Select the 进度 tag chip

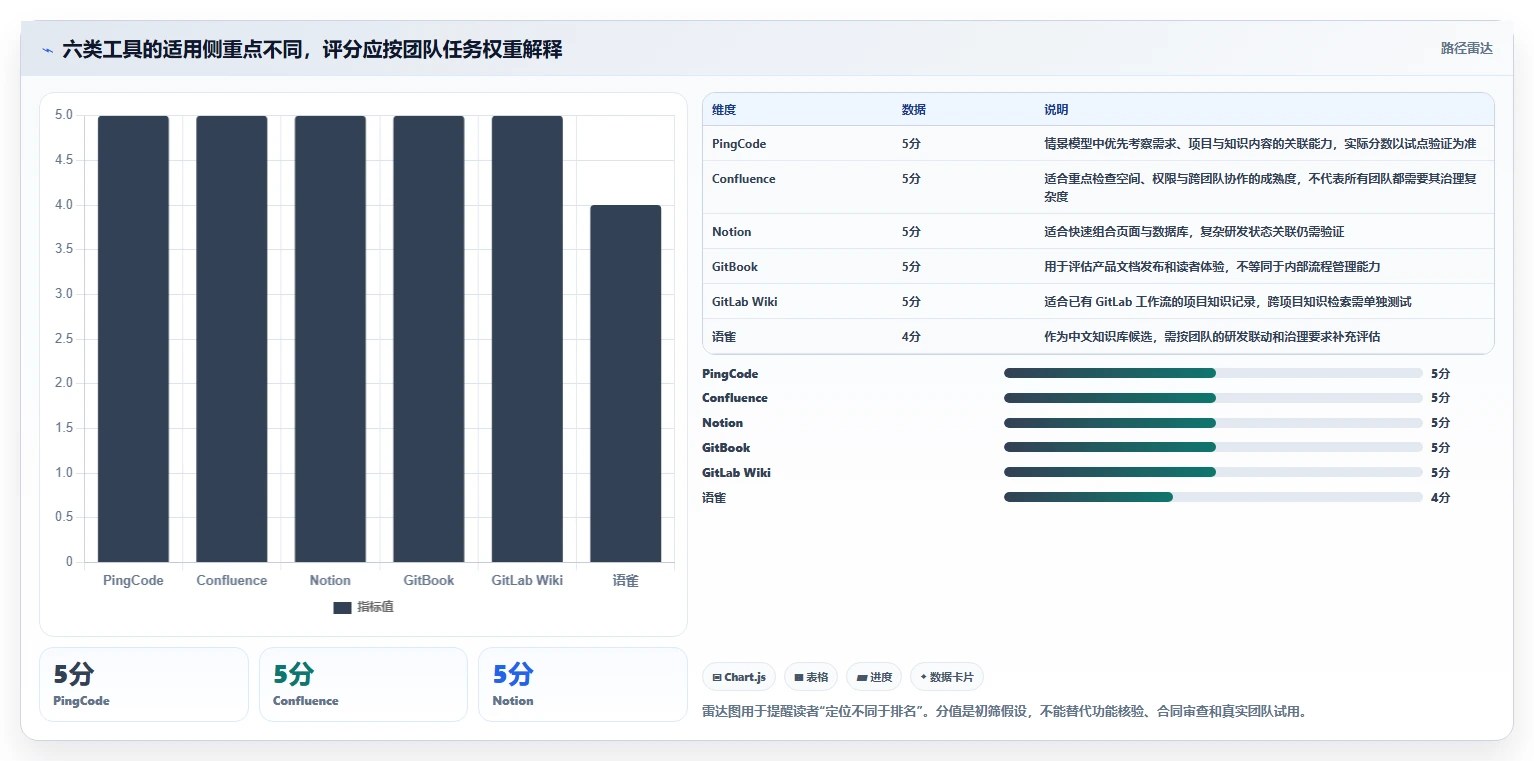(873, 677)
